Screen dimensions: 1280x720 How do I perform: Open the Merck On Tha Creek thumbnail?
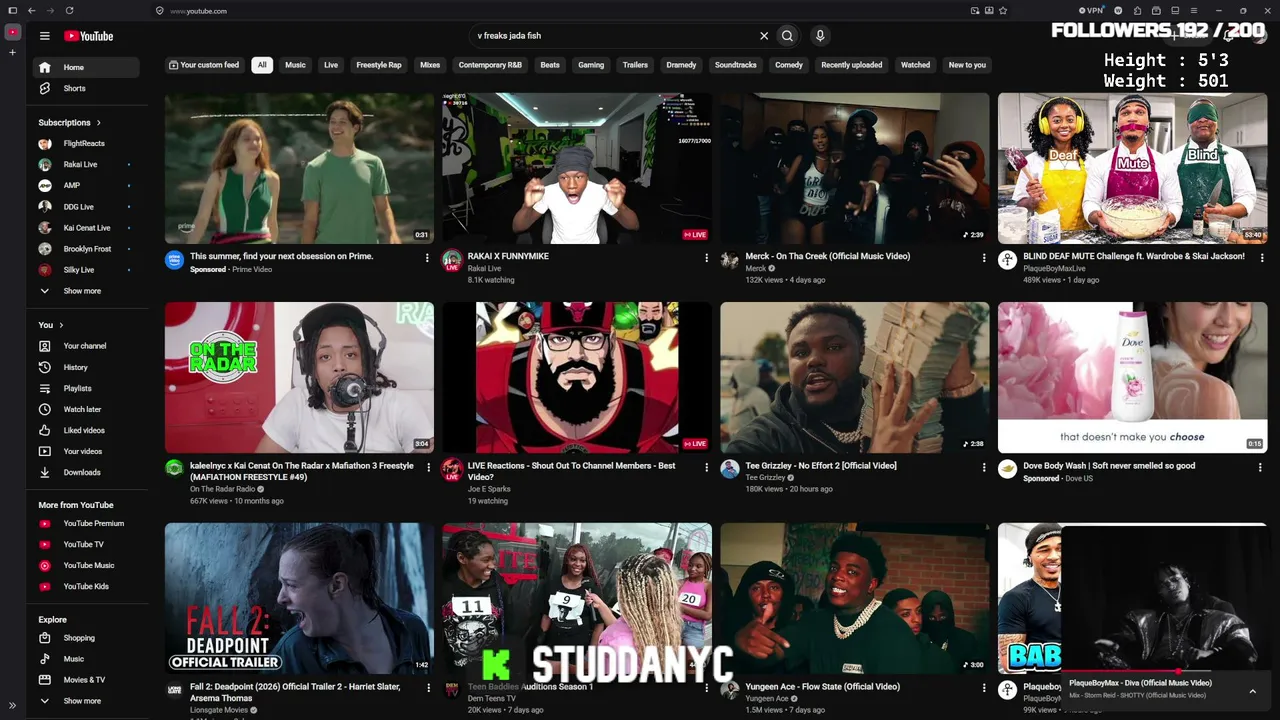[x=855, y=168]
